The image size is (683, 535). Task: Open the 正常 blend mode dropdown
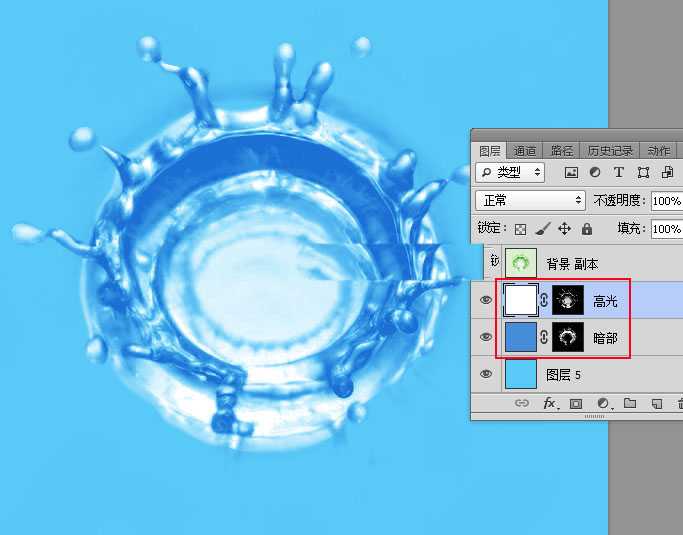(x=530, y=200)
